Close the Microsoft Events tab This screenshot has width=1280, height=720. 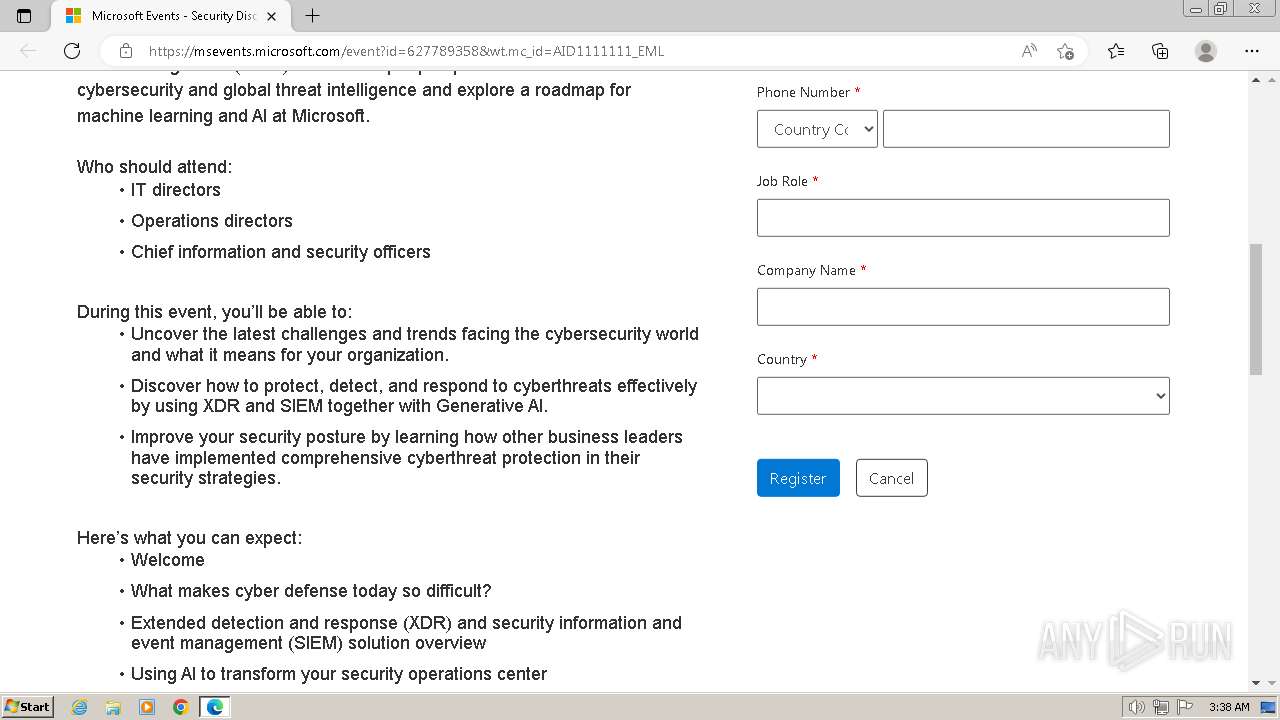tap(271, 16)
